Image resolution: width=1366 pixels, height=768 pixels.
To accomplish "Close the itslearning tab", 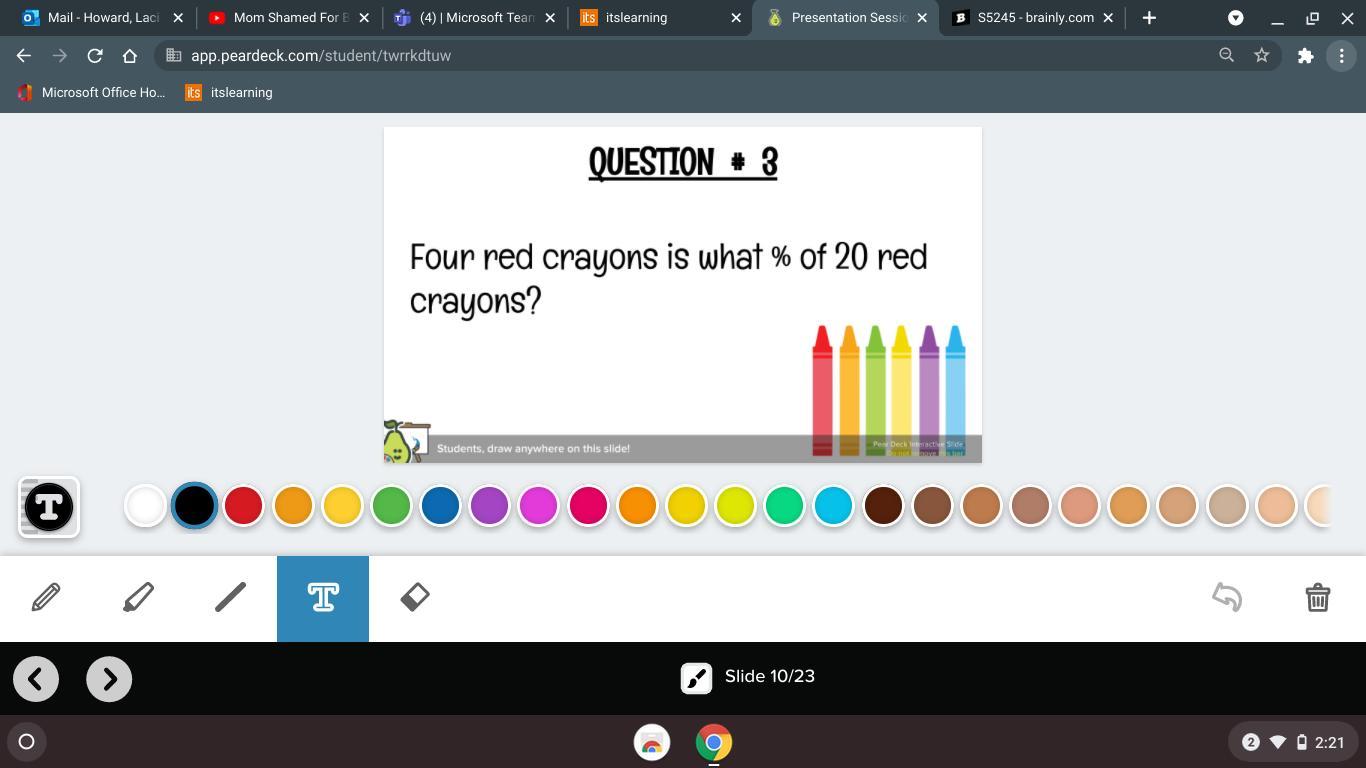I will click(736, 18).
